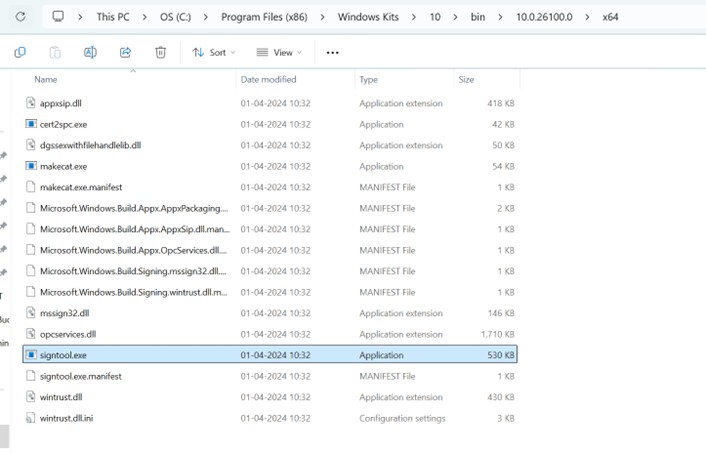Select the opcservices.dll file name
This screenshot has height=453, width=706.
(68, 334)
